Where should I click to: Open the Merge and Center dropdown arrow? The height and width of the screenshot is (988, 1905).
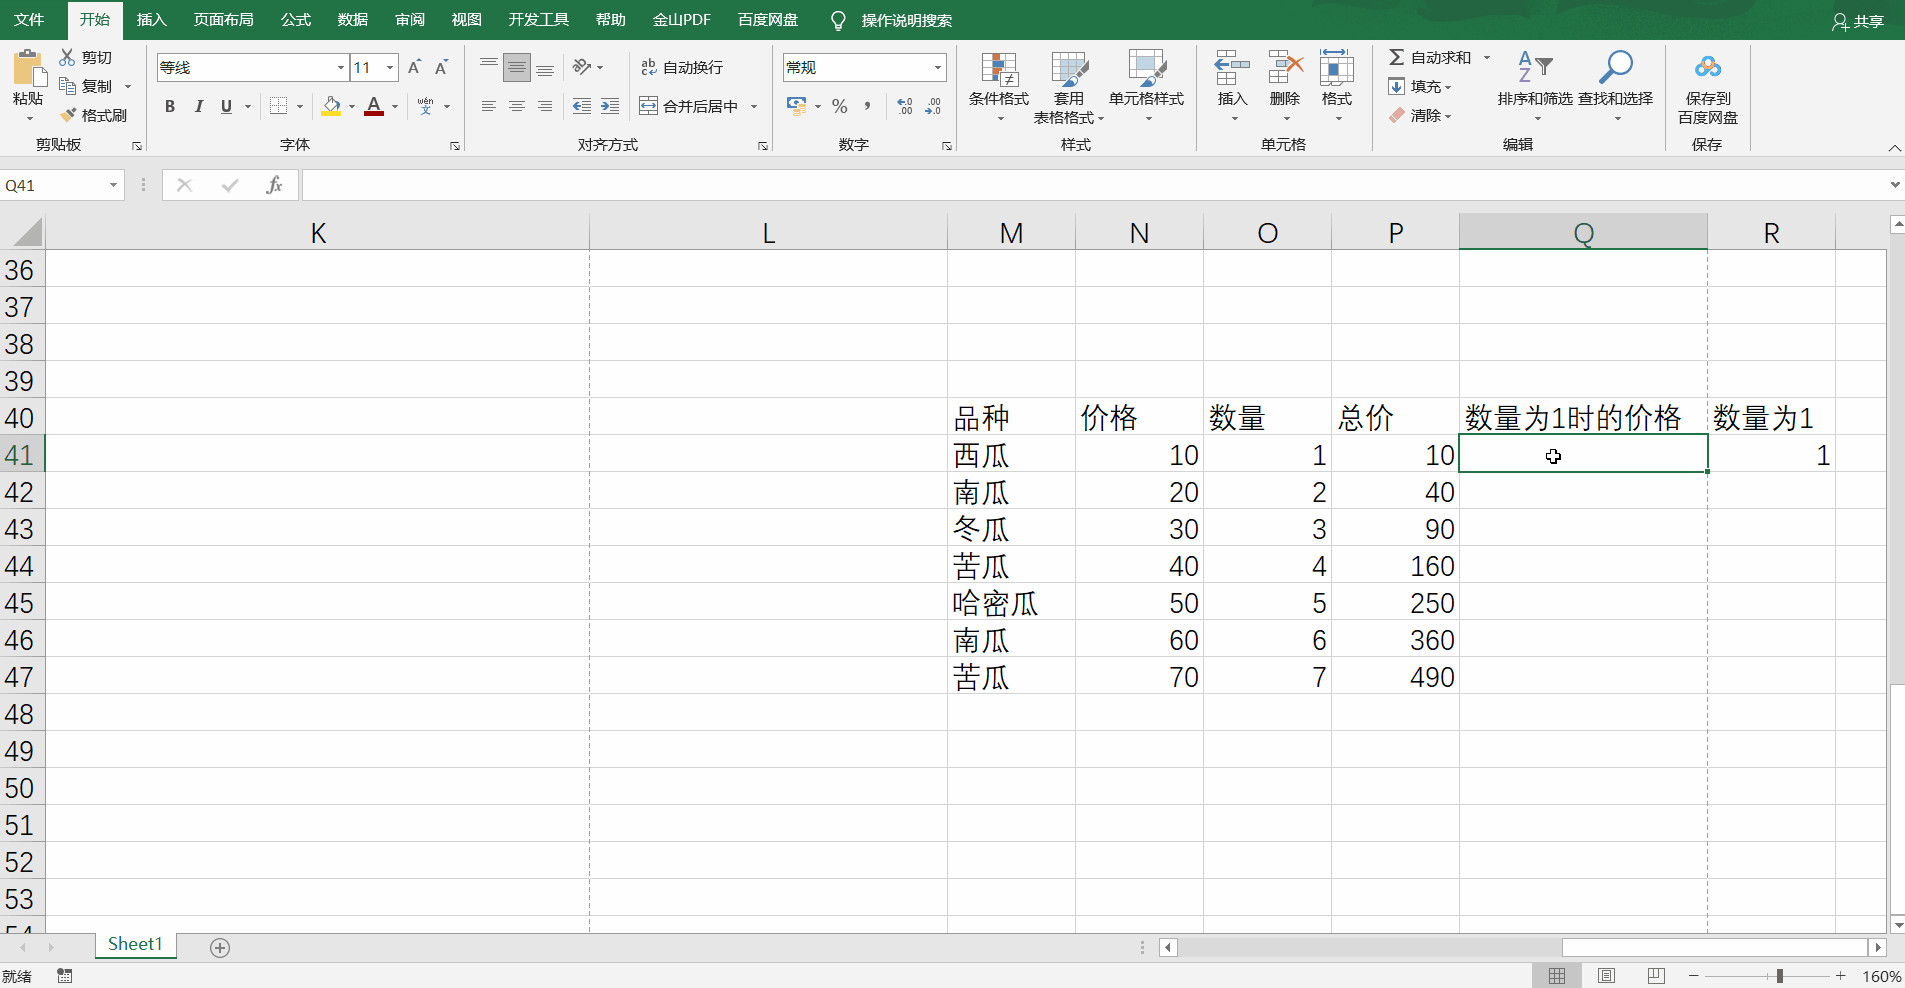(x=754, y=106)
